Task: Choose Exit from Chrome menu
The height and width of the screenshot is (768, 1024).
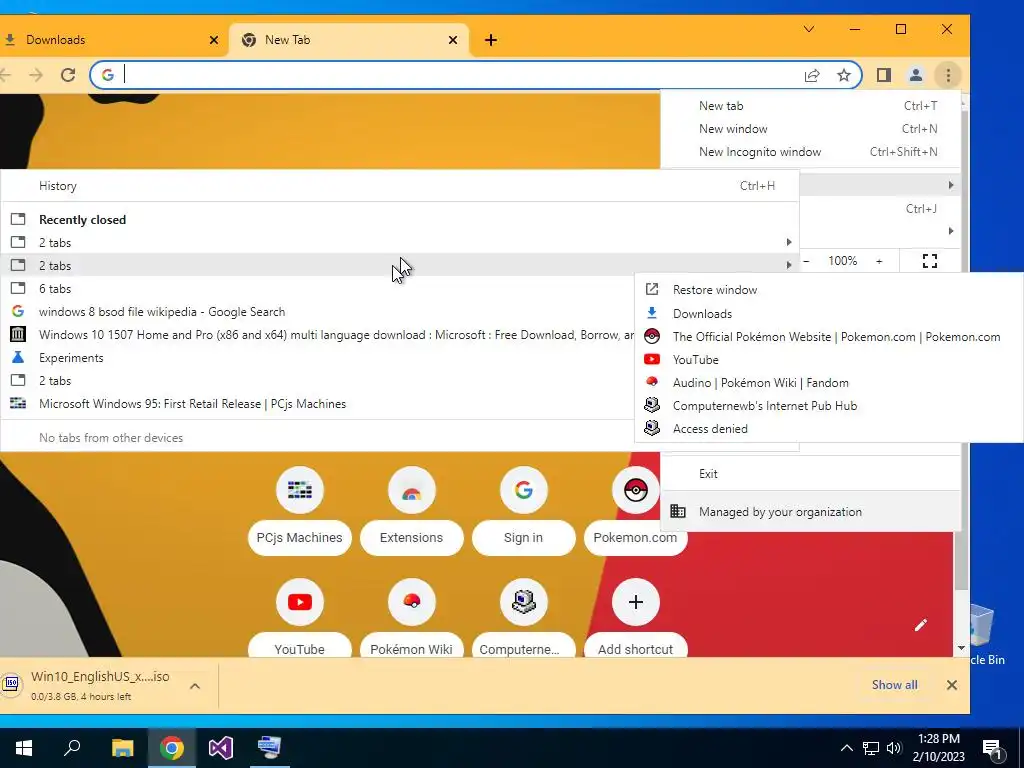Action: [810, 473]
